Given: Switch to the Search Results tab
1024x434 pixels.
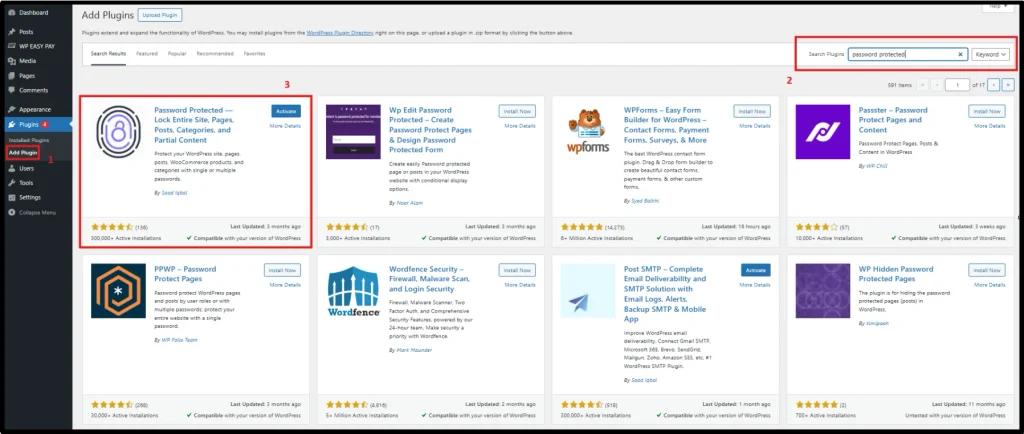Looking at the screenshot, I should click(x=108, y=54).
